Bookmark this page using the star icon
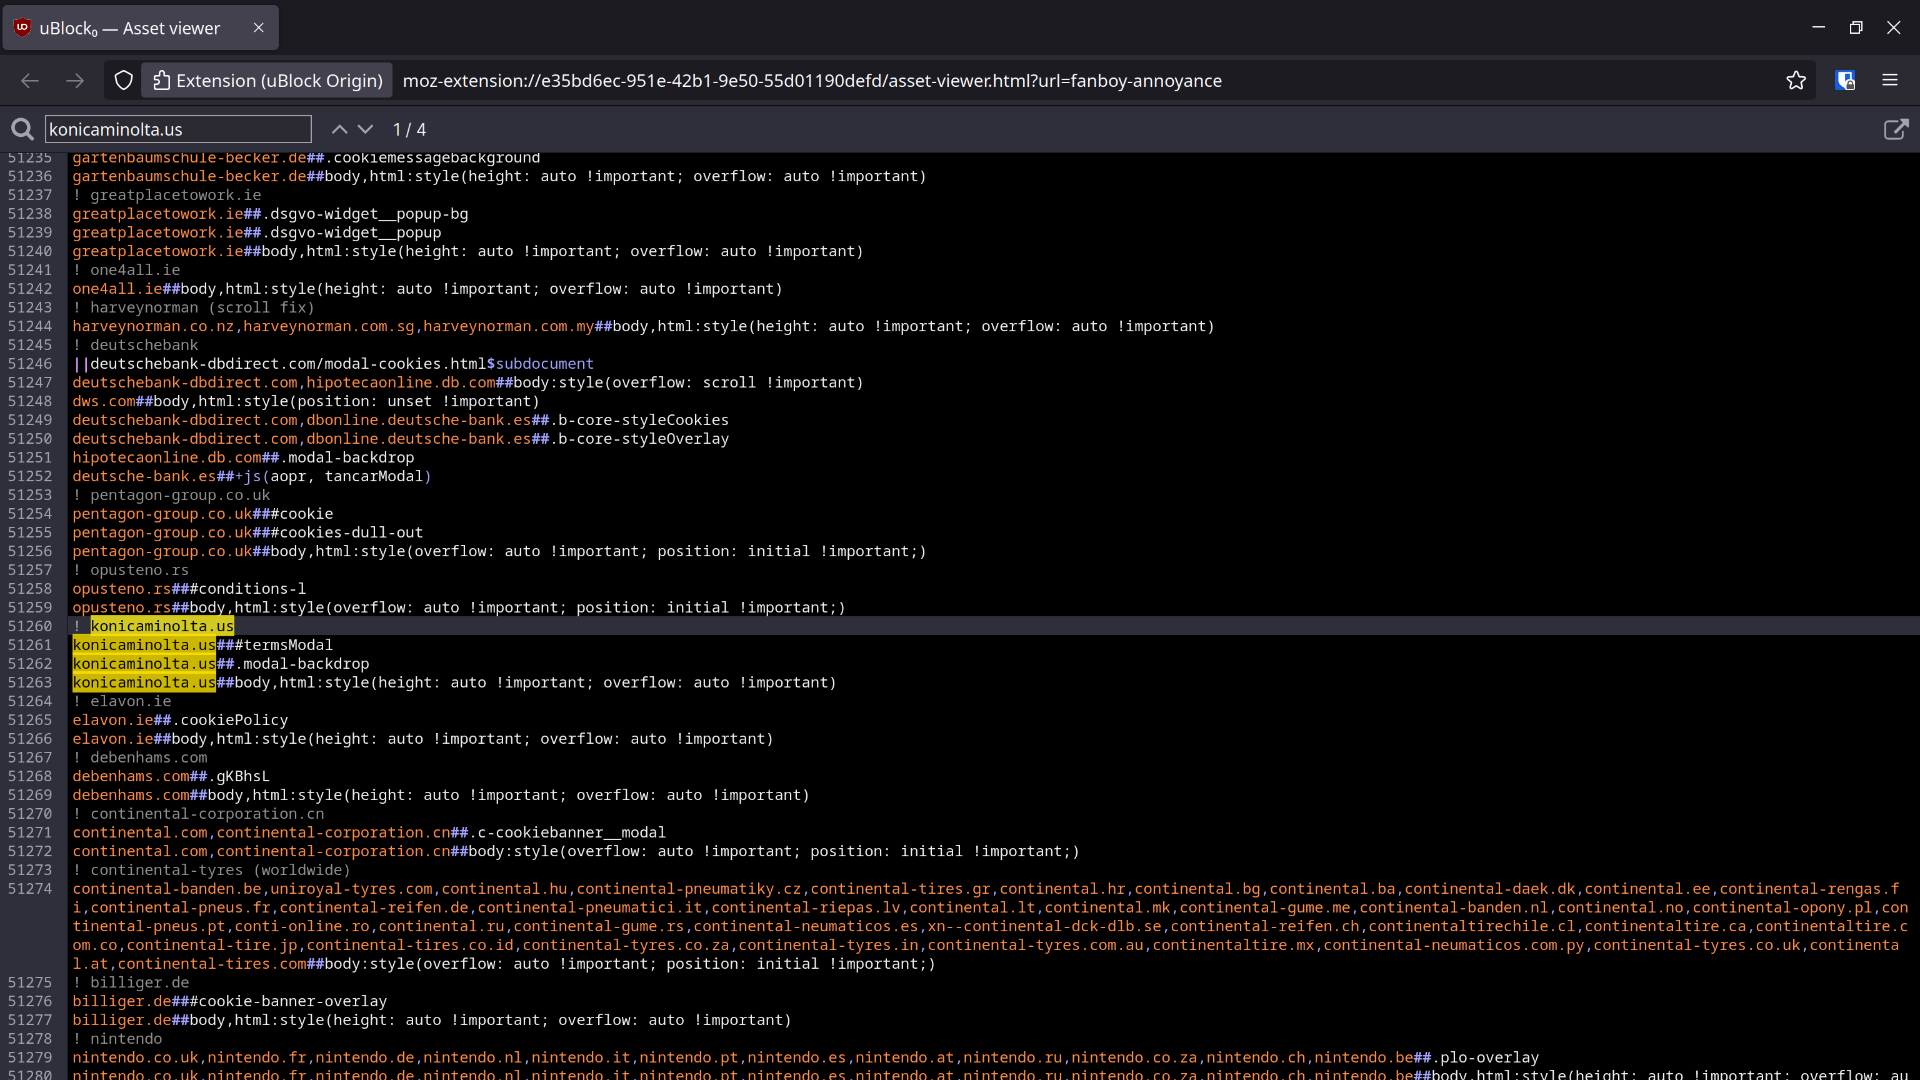 [x=1797, y=80]
